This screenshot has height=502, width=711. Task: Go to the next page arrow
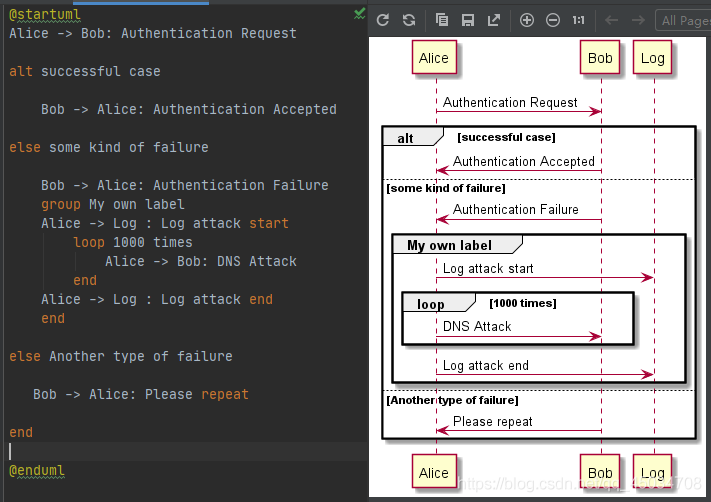click(x=638, y=20)
